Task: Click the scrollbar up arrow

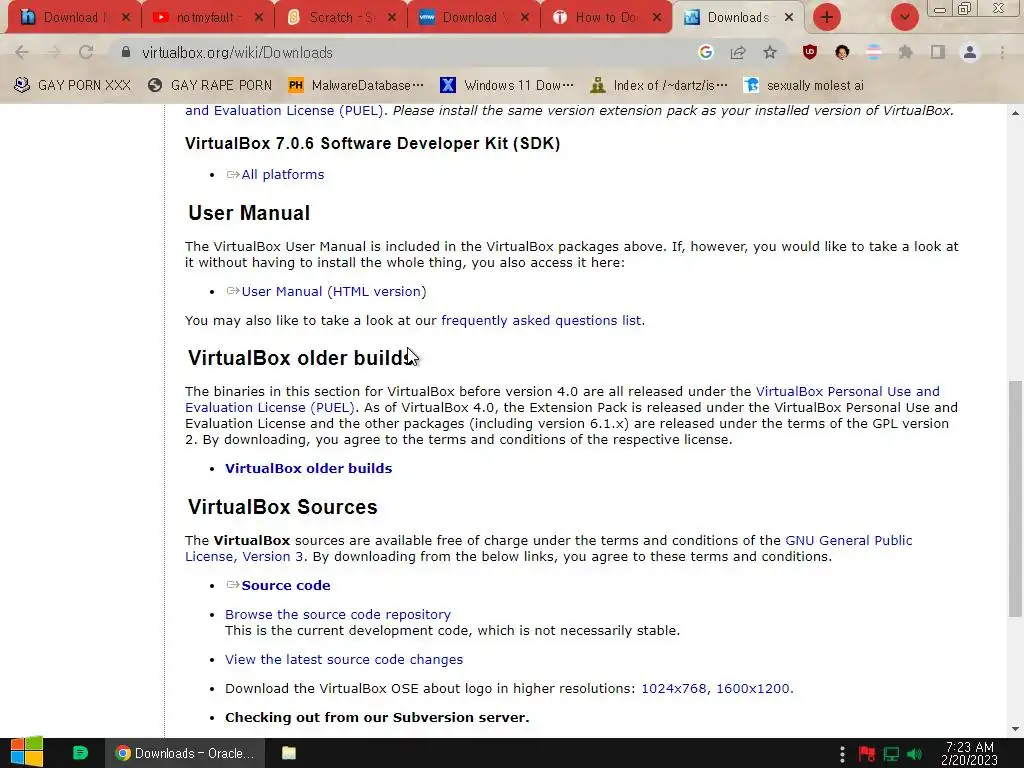Action: click(1016, 113)
